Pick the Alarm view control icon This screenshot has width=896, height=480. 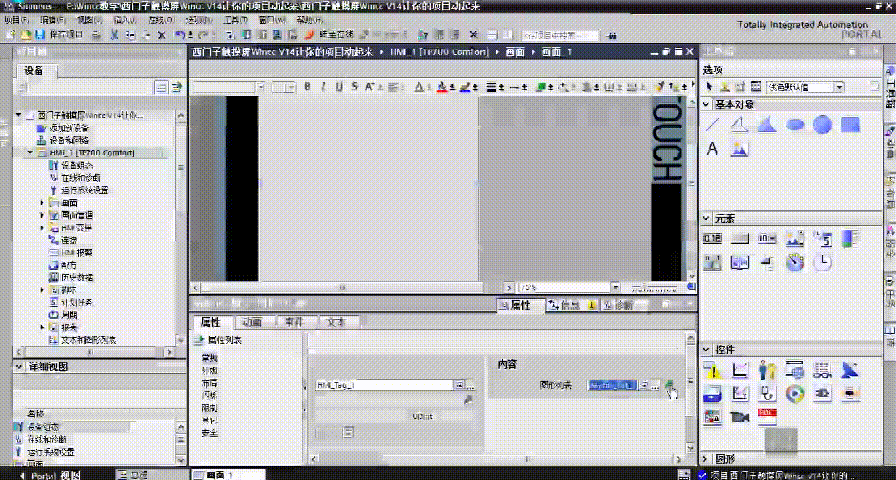(712, 370)
